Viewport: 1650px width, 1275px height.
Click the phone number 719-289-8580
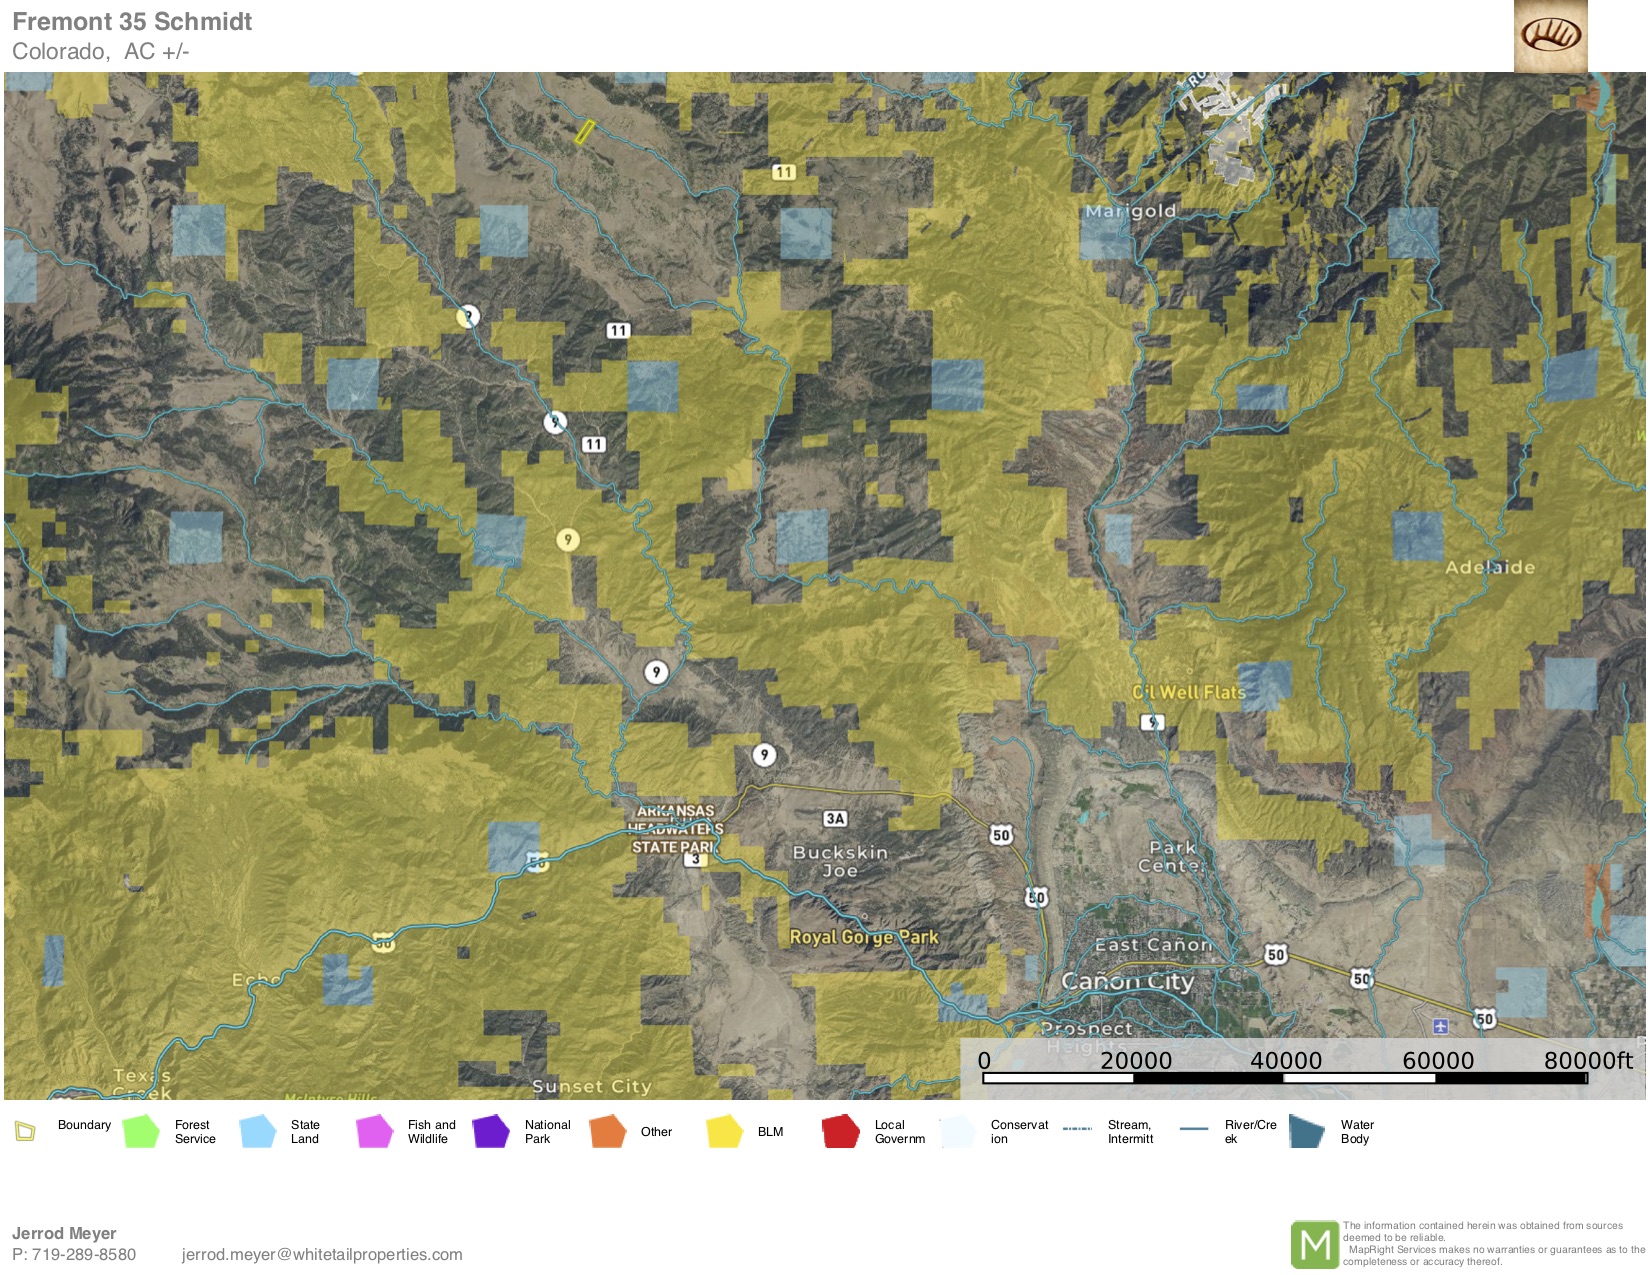tap(84, 1254)
